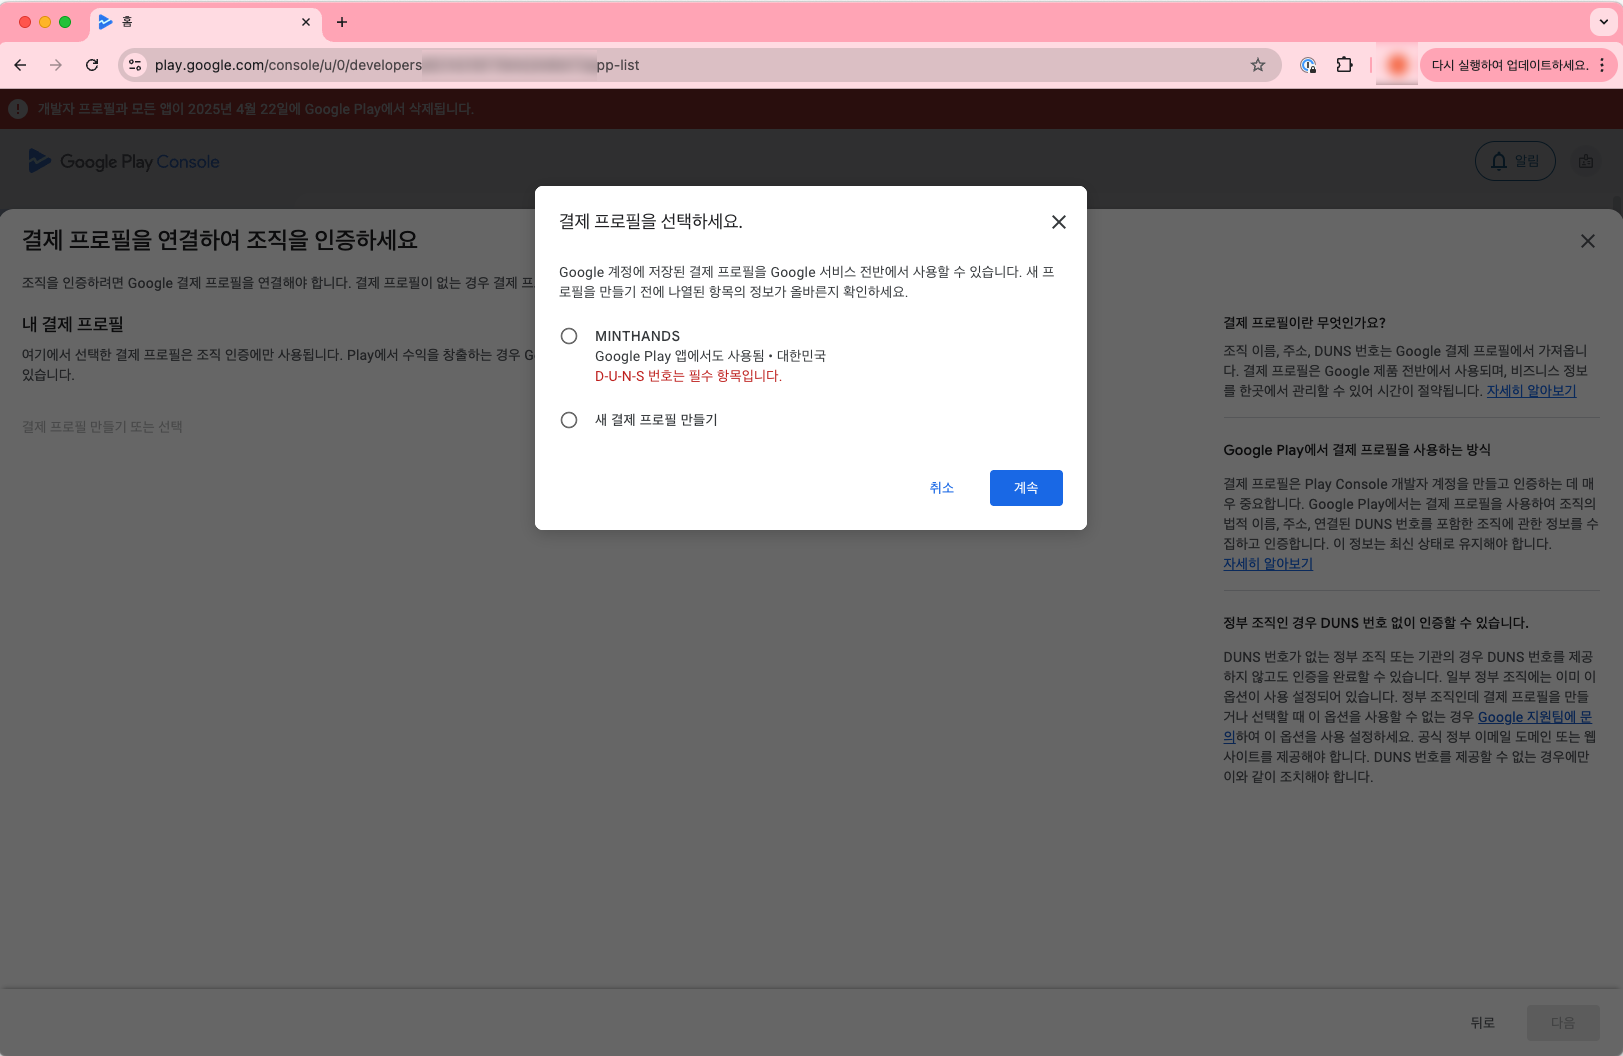Open the password manager extension icon

coord(1308,65)
